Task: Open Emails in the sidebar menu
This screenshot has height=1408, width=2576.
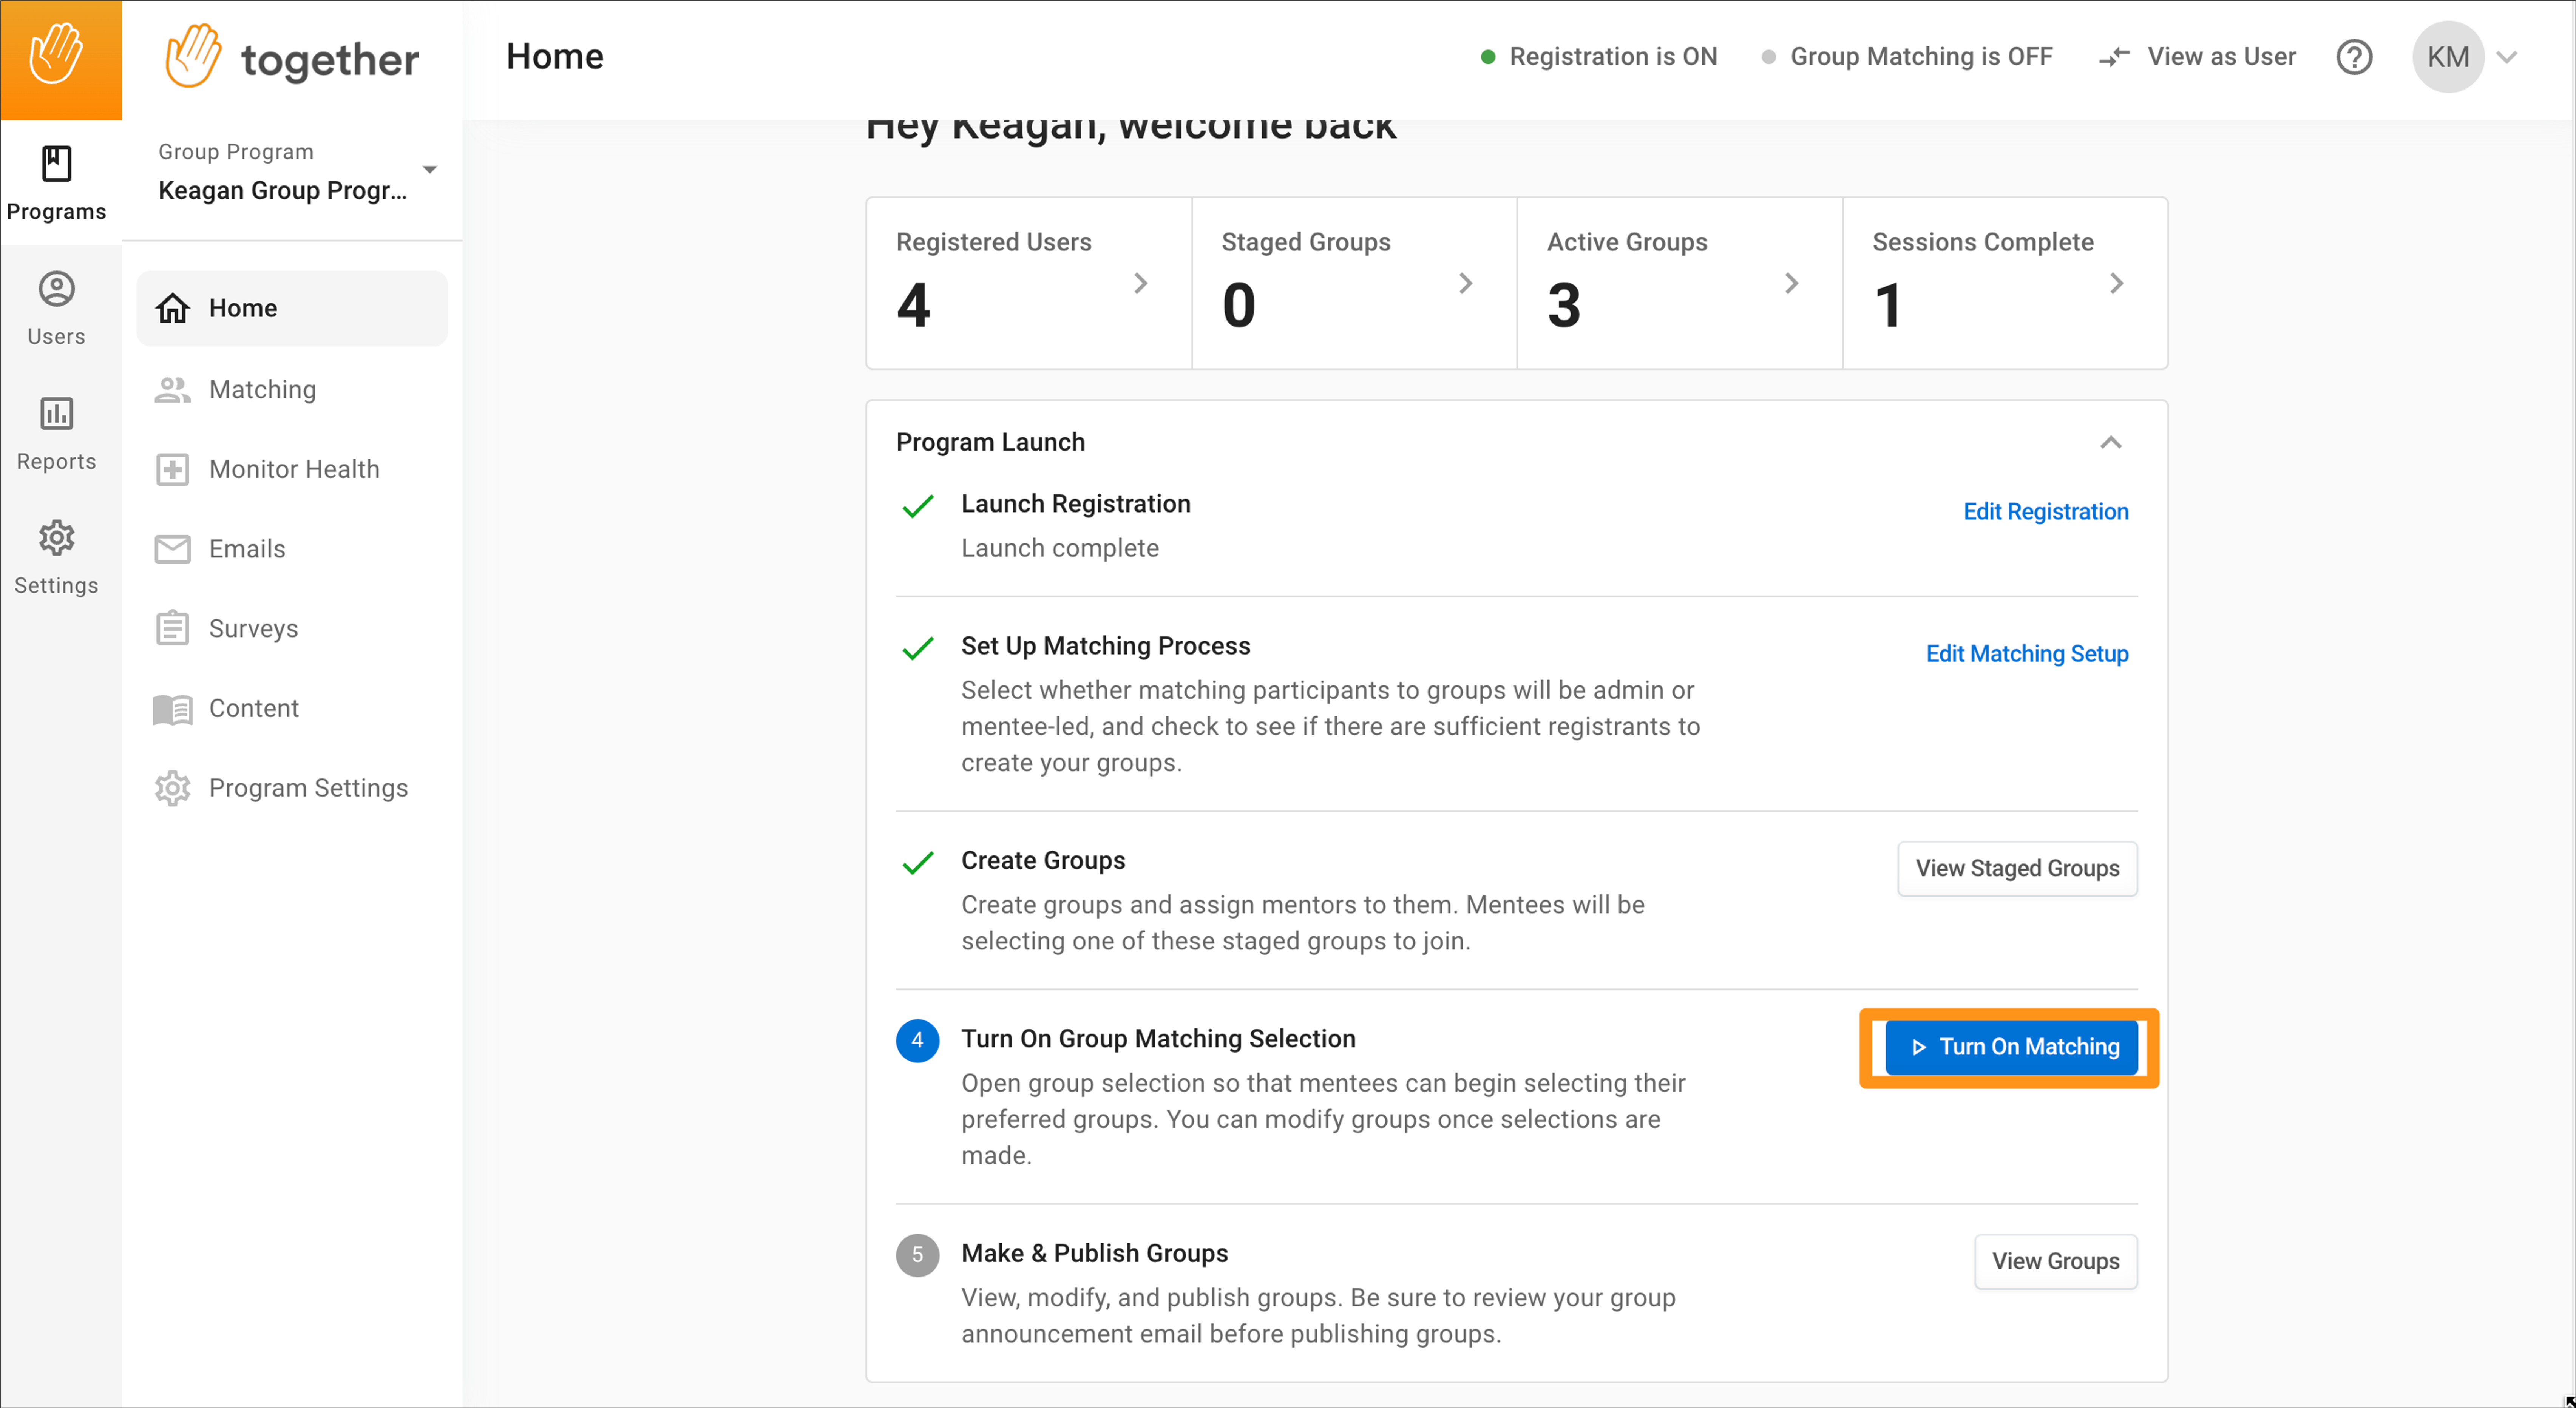Action: click(292, 549)
